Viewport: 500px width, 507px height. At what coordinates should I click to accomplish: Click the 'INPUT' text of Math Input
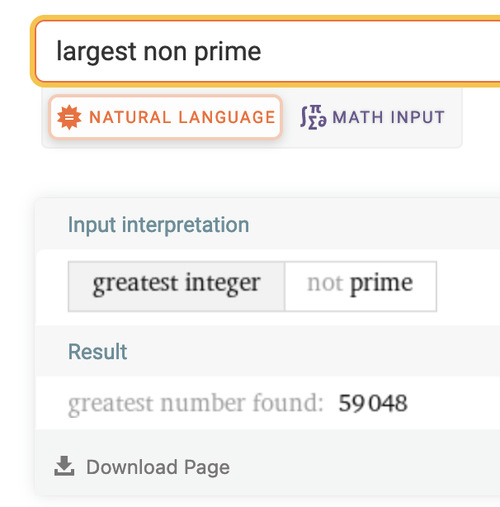417,117
